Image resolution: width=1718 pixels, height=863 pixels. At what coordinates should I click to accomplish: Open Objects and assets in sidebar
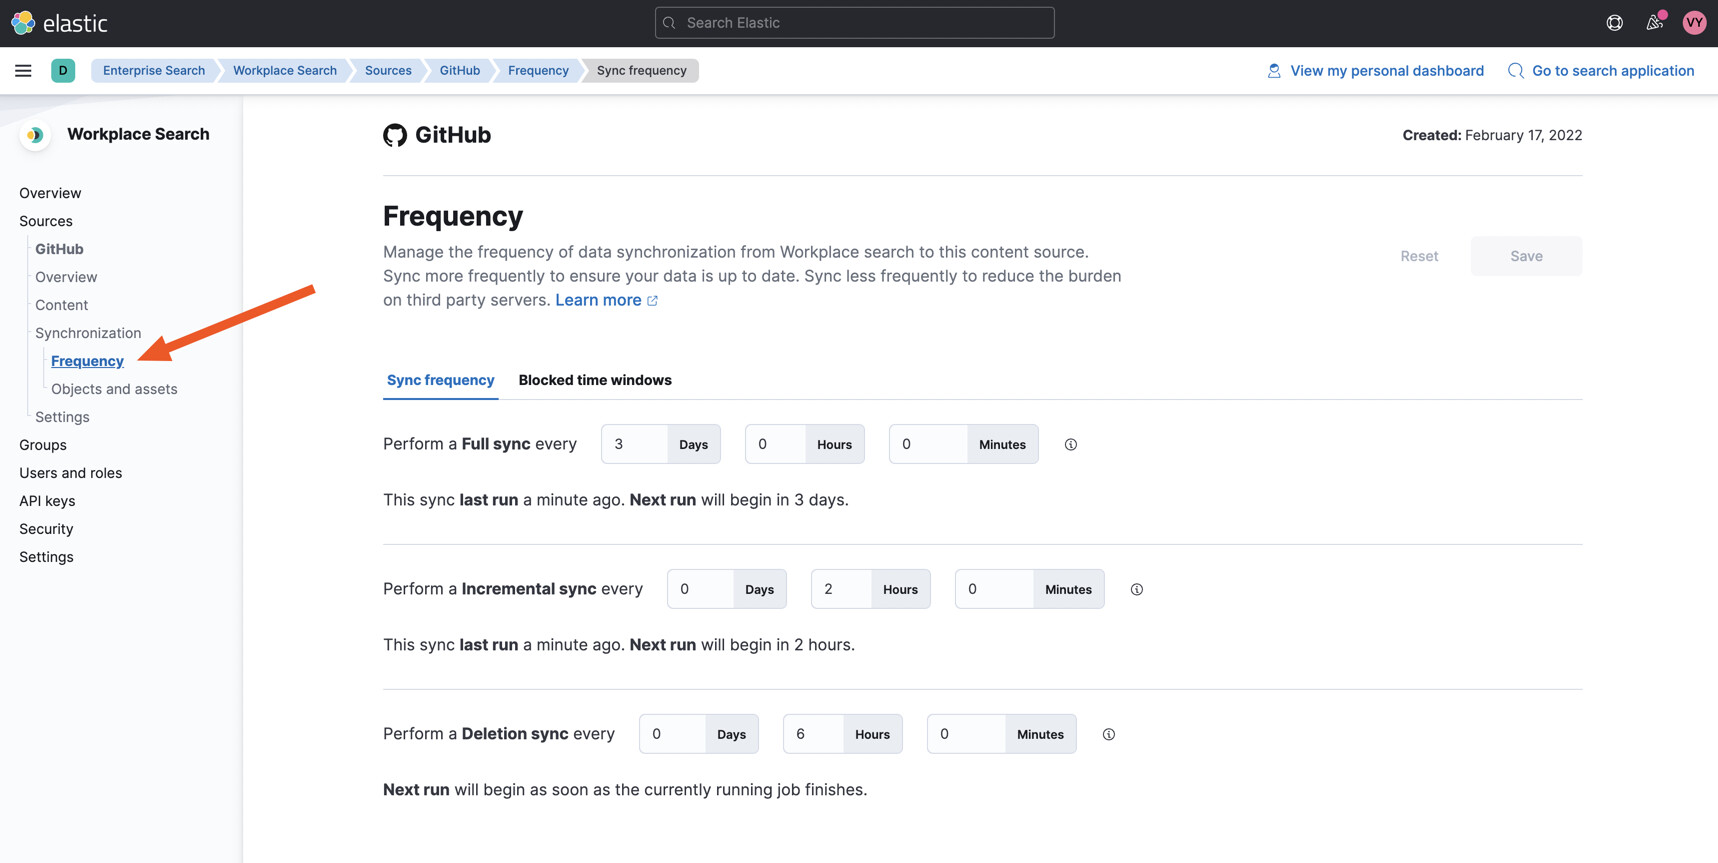114,389
